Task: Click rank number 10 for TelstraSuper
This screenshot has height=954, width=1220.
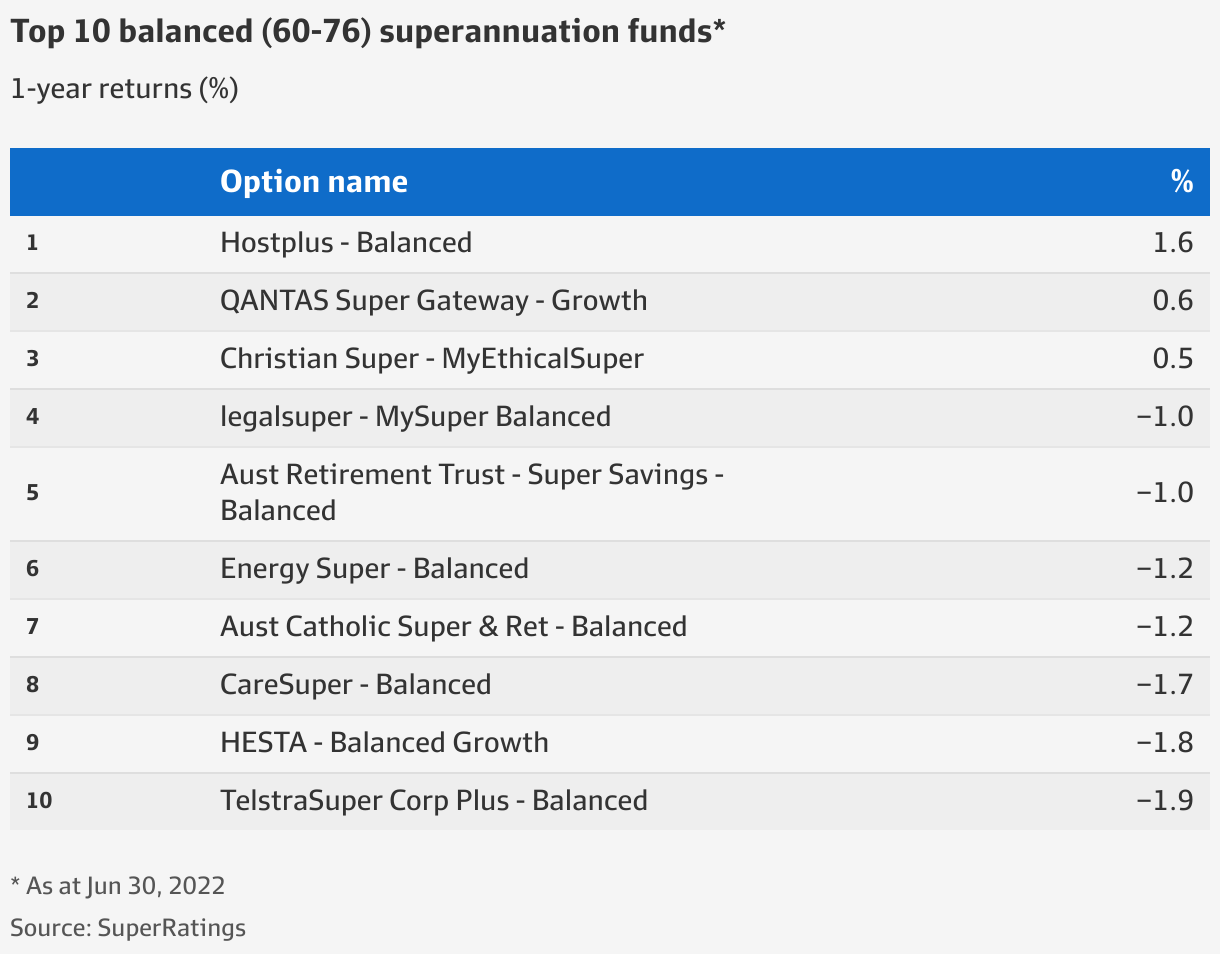Action: [x=38, y=801]
